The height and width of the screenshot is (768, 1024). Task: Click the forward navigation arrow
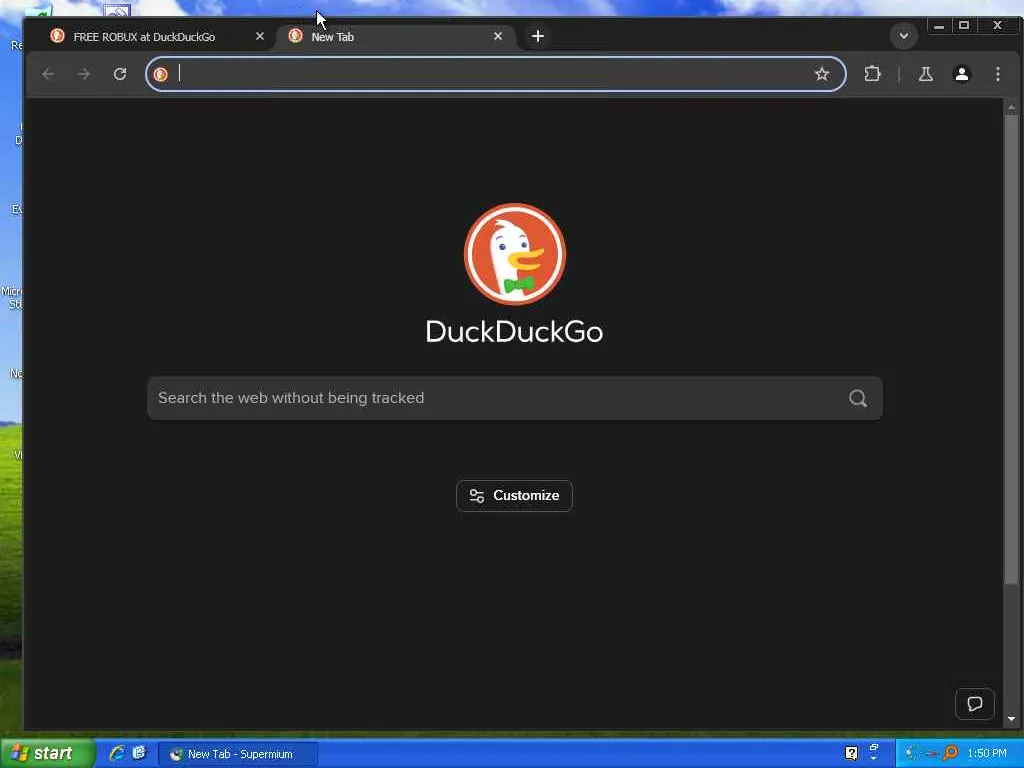pos(84,74)
